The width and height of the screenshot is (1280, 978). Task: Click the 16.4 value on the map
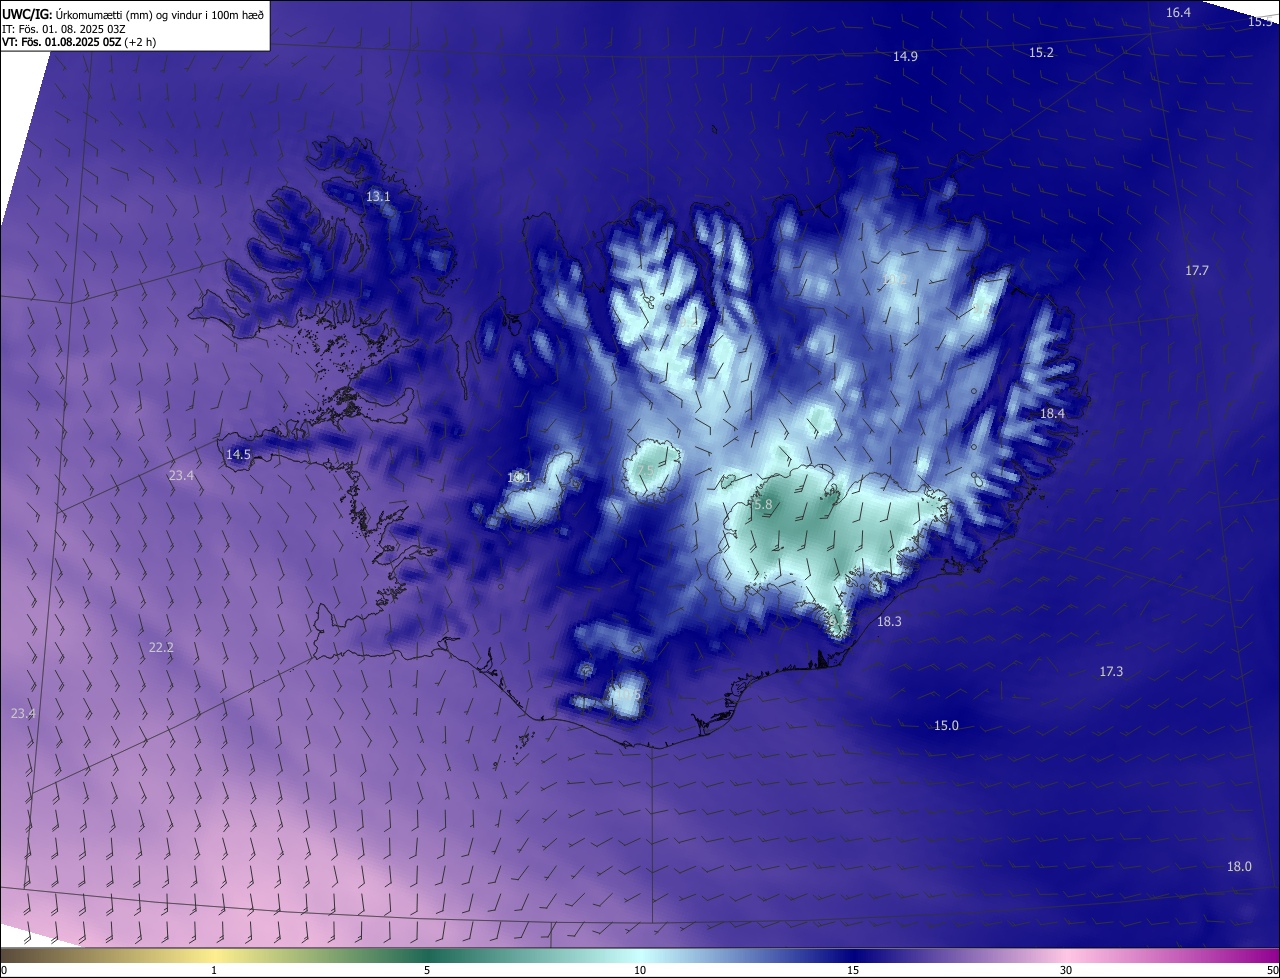pos(1179,13)
